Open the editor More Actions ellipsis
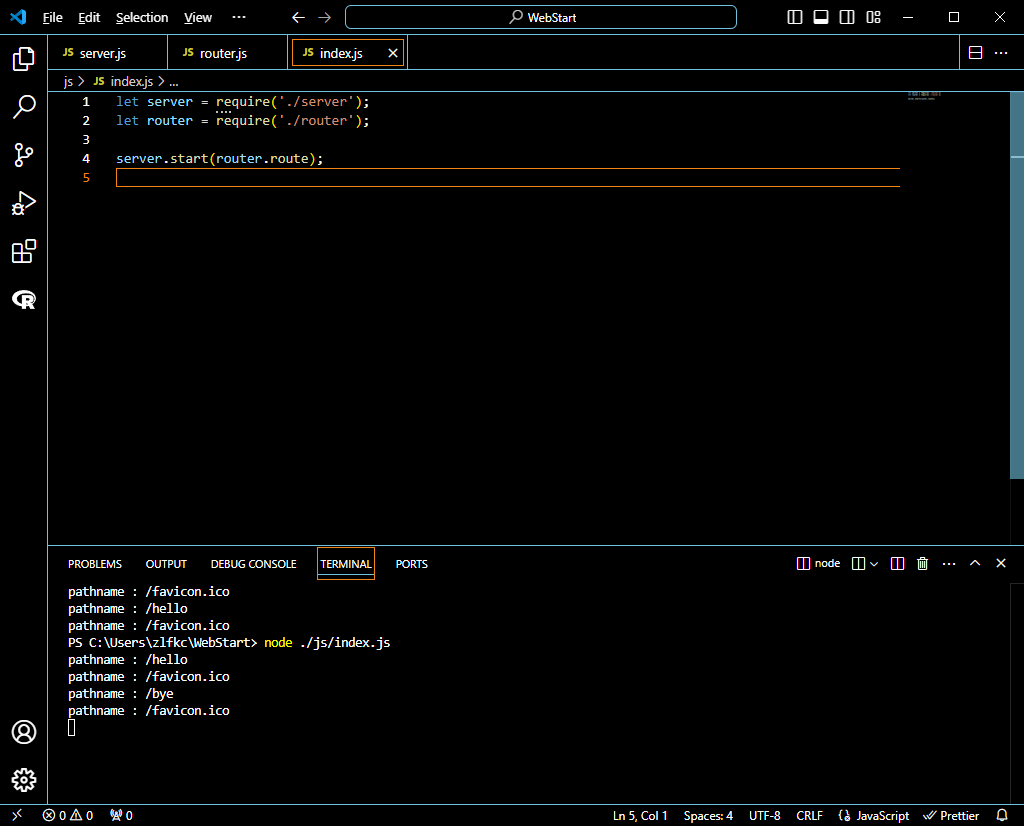The width and height of the screenshot is (1024, 826). (x=1000, y=53)
